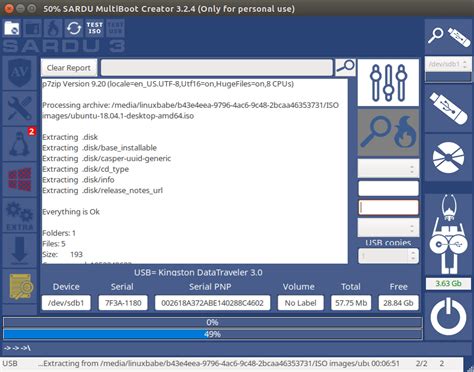Click the burn flame toolbar icon
The width and height of the screenshot is (474, 372).
tap(53, 28)
